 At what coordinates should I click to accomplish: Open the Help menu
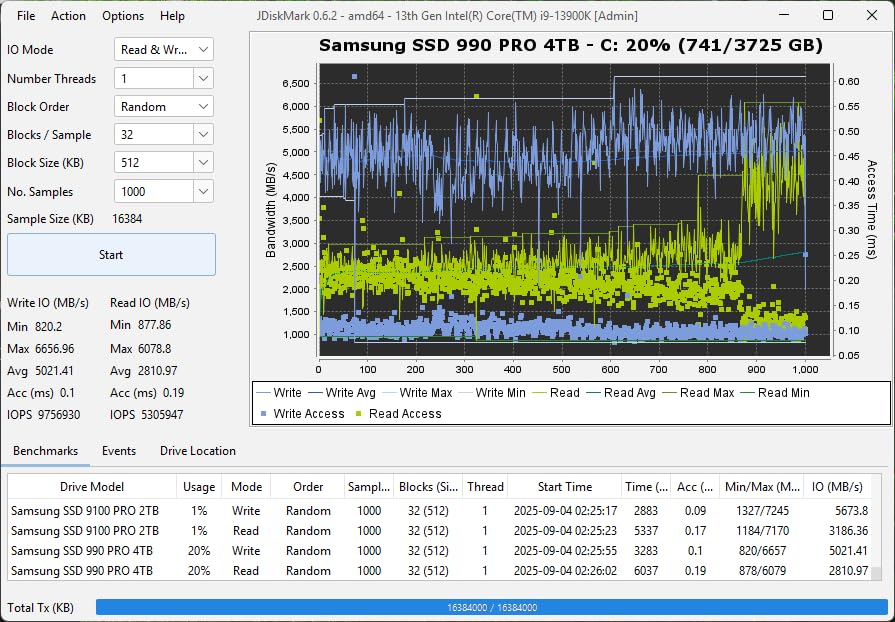tap(172, 16)
